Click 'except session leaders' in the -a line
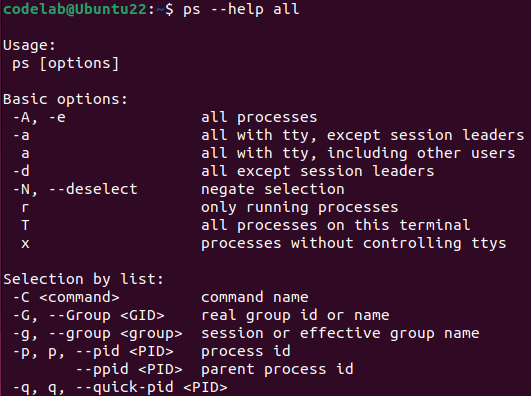The width and height of the screenshot is (531, 396). point(425,136)
